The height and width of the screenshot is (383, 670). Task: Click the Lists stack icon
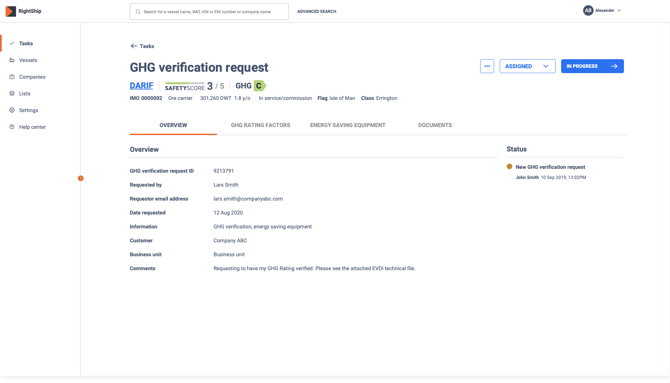click(12, 93)
